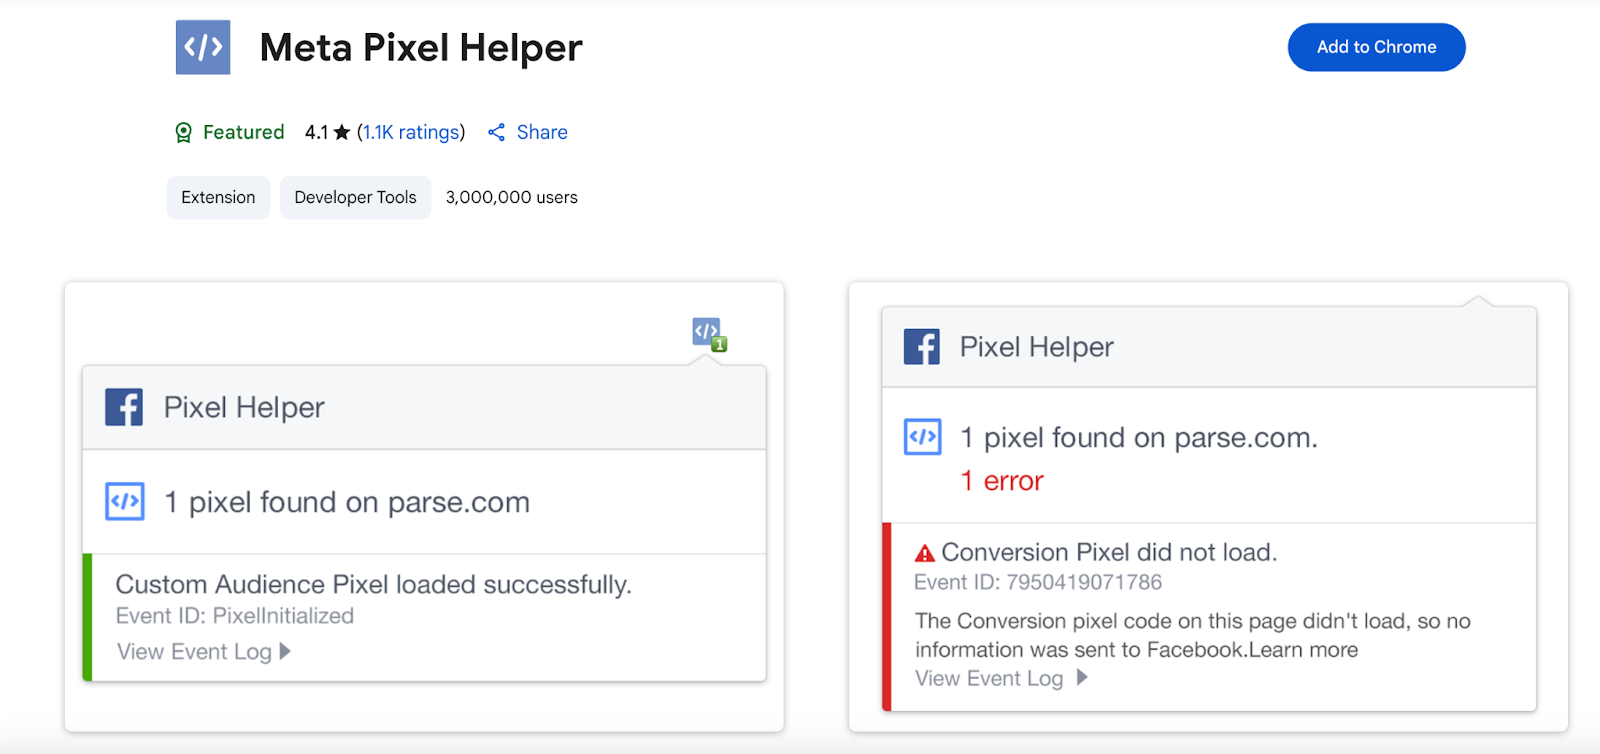Expand View Event Log arrow under Custom Audience Pixel
Viewport: 1600px width, 754px height.
tap(285, 651)
